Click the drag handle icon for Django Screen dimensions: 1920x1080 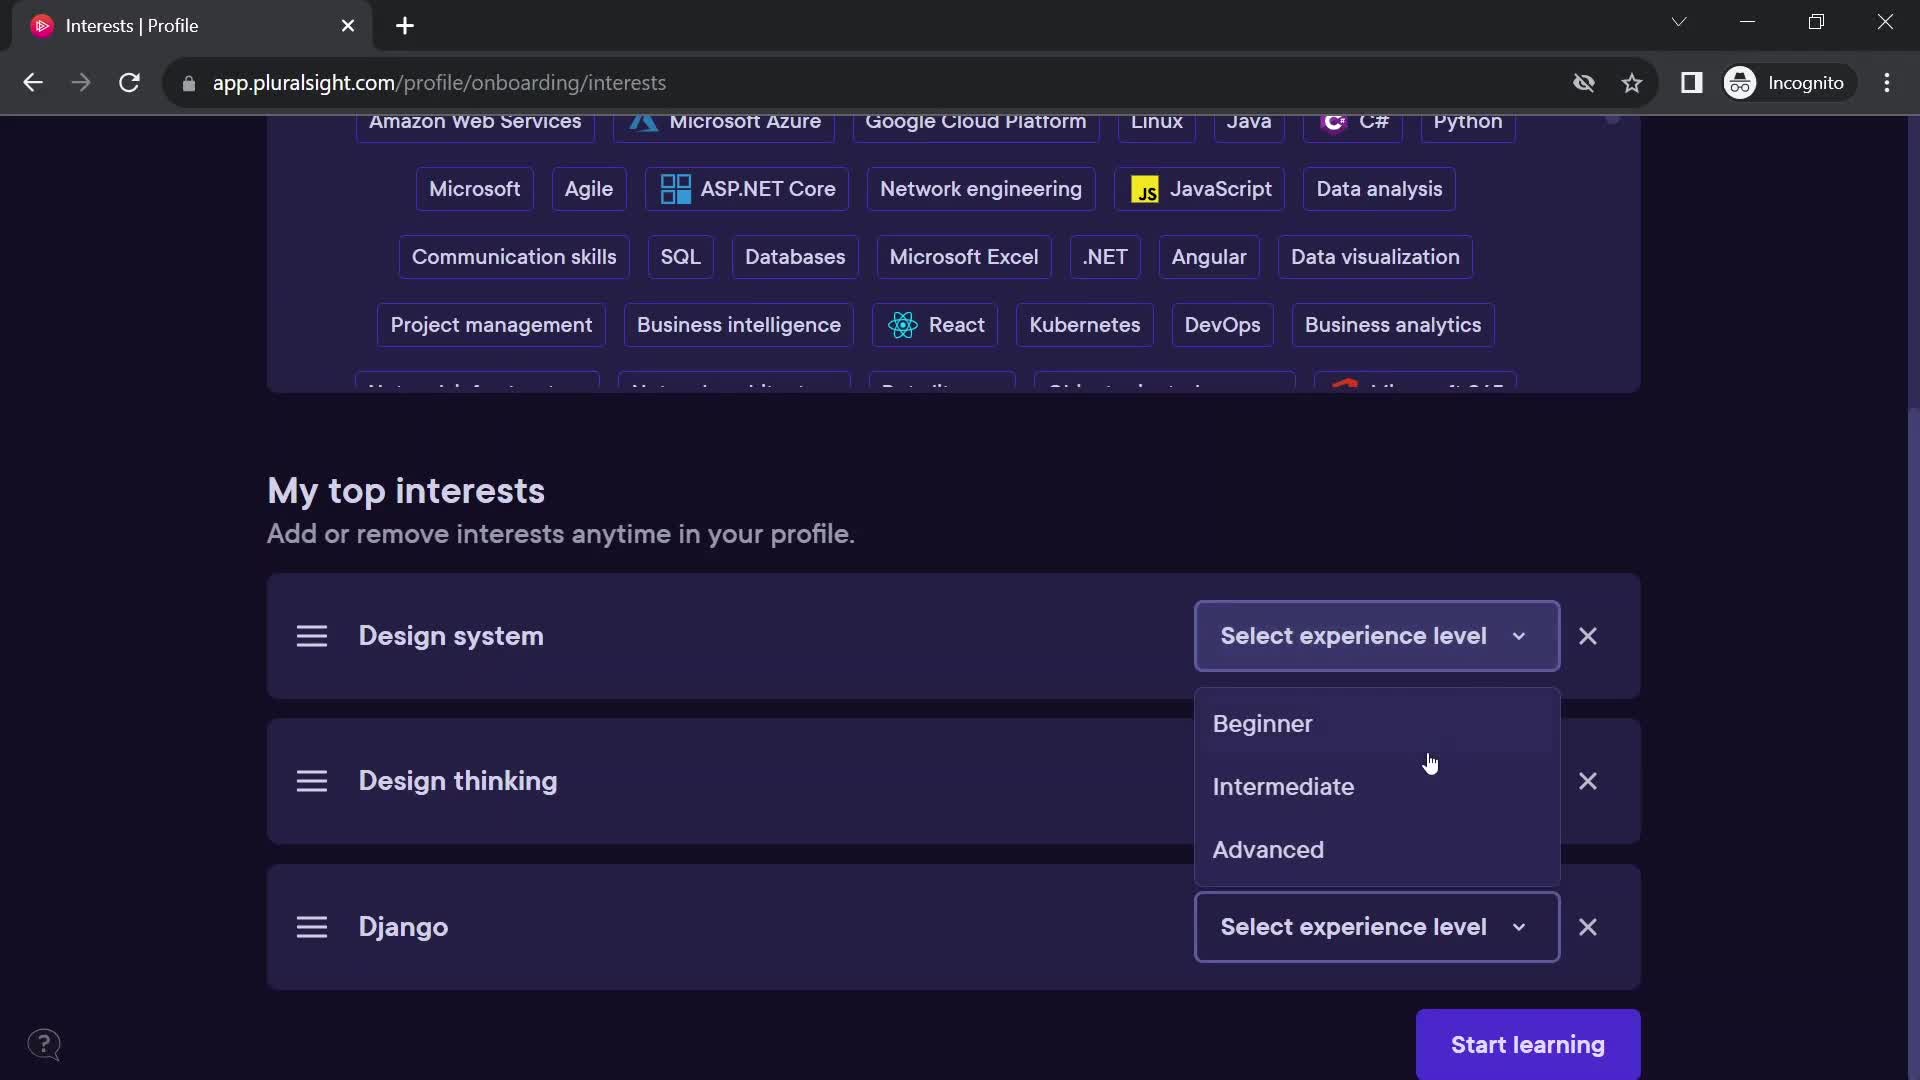pyautogui.click(x=313, y=926)
